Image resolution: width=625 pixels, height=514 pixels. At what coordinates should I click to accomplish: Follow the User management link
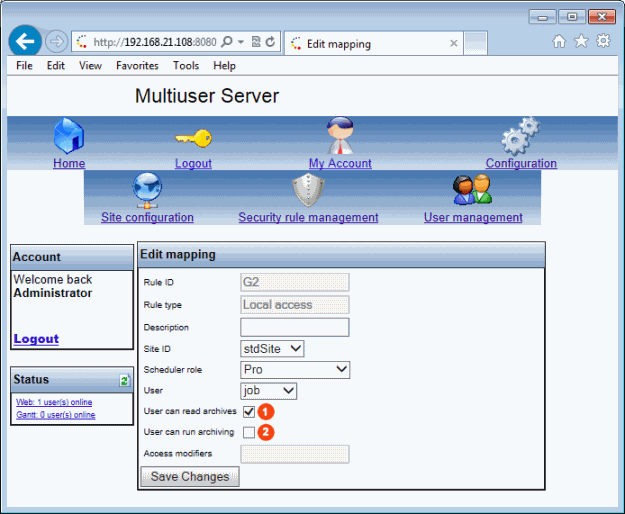tap(473, 218)
